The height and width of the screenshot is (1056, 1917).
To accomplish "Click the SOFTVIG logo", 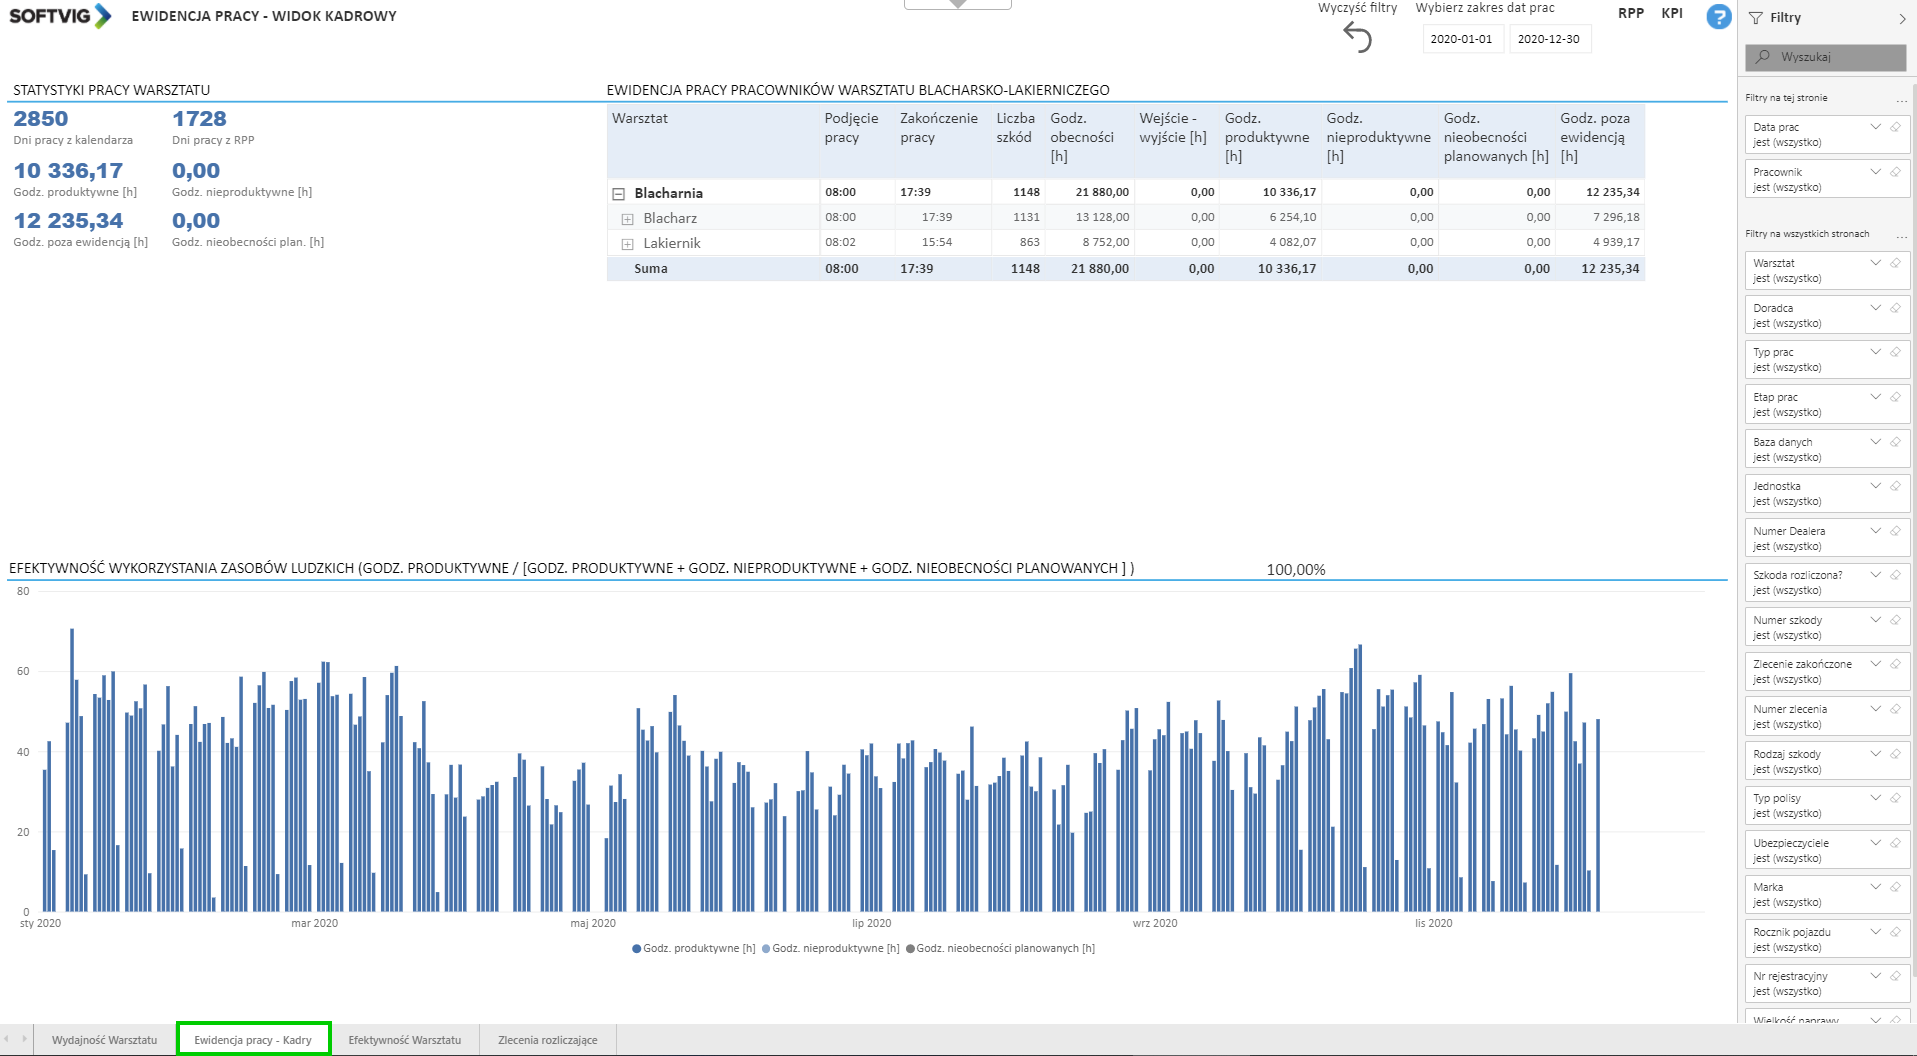I will [60, 16].
